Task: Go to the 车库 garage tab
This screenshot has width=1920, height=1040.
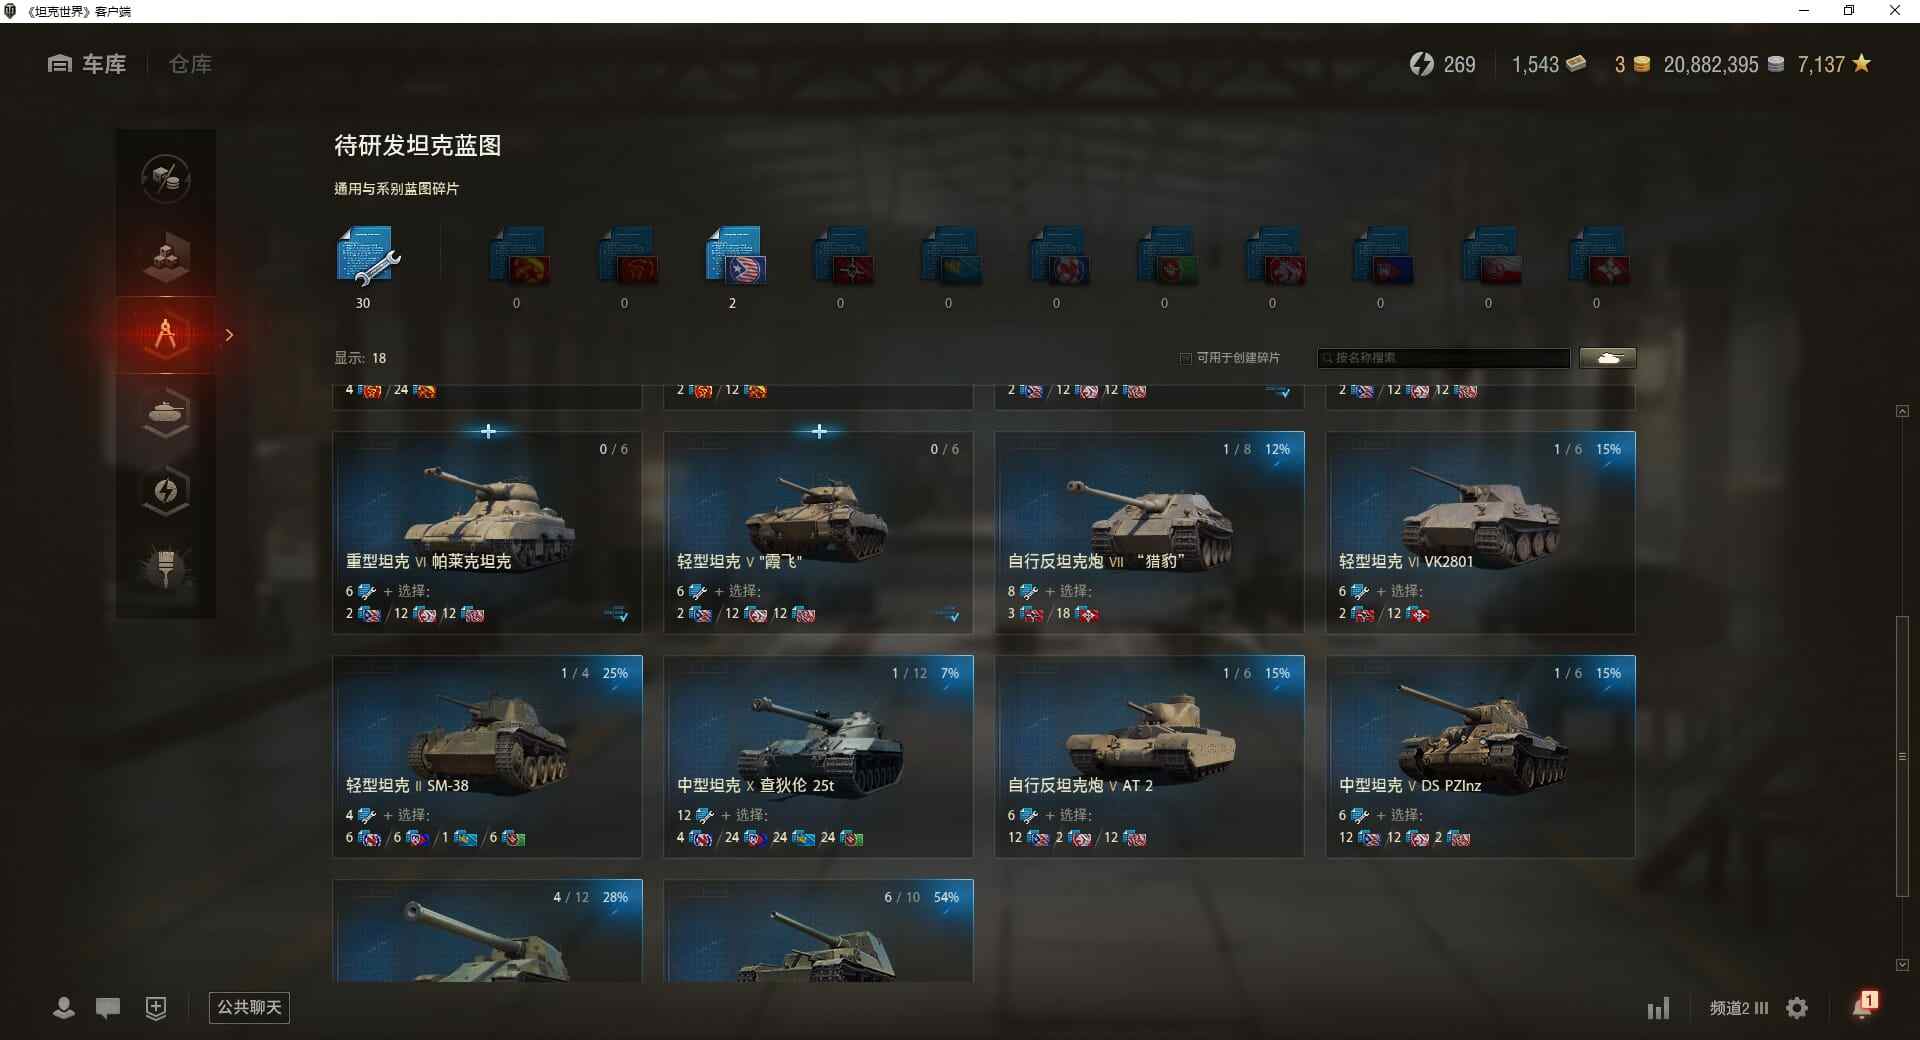Action: 87,64
